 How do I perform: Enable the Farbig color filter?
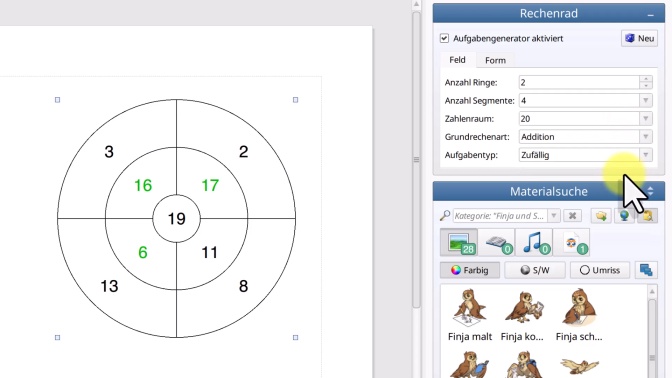point(470,270)
